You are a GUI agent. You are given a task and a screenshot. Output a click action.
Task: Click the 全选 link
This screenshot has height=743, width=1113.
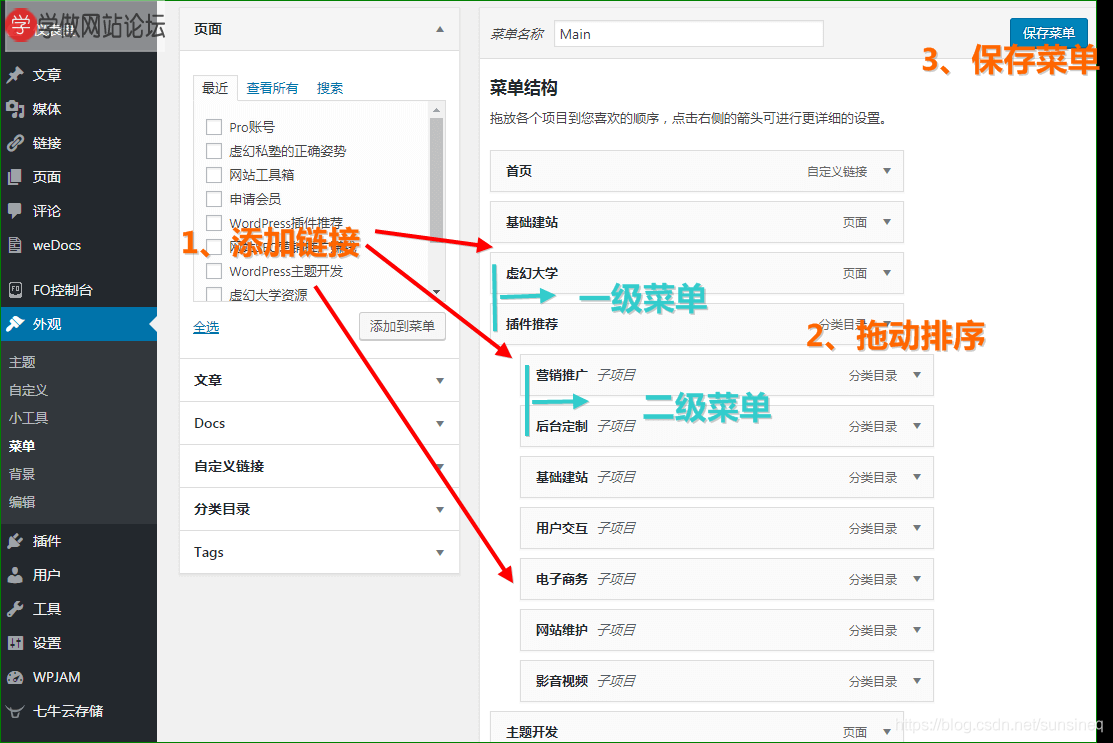pyautogui.click(x=206, y=327)
